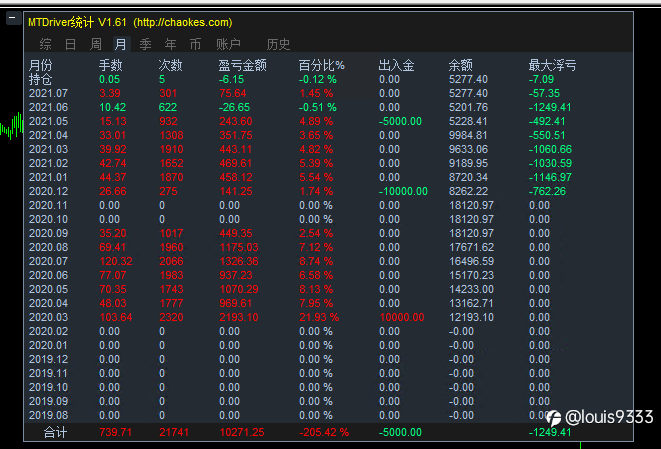Select the 2020.11 month row label

(x=48, y=205)
